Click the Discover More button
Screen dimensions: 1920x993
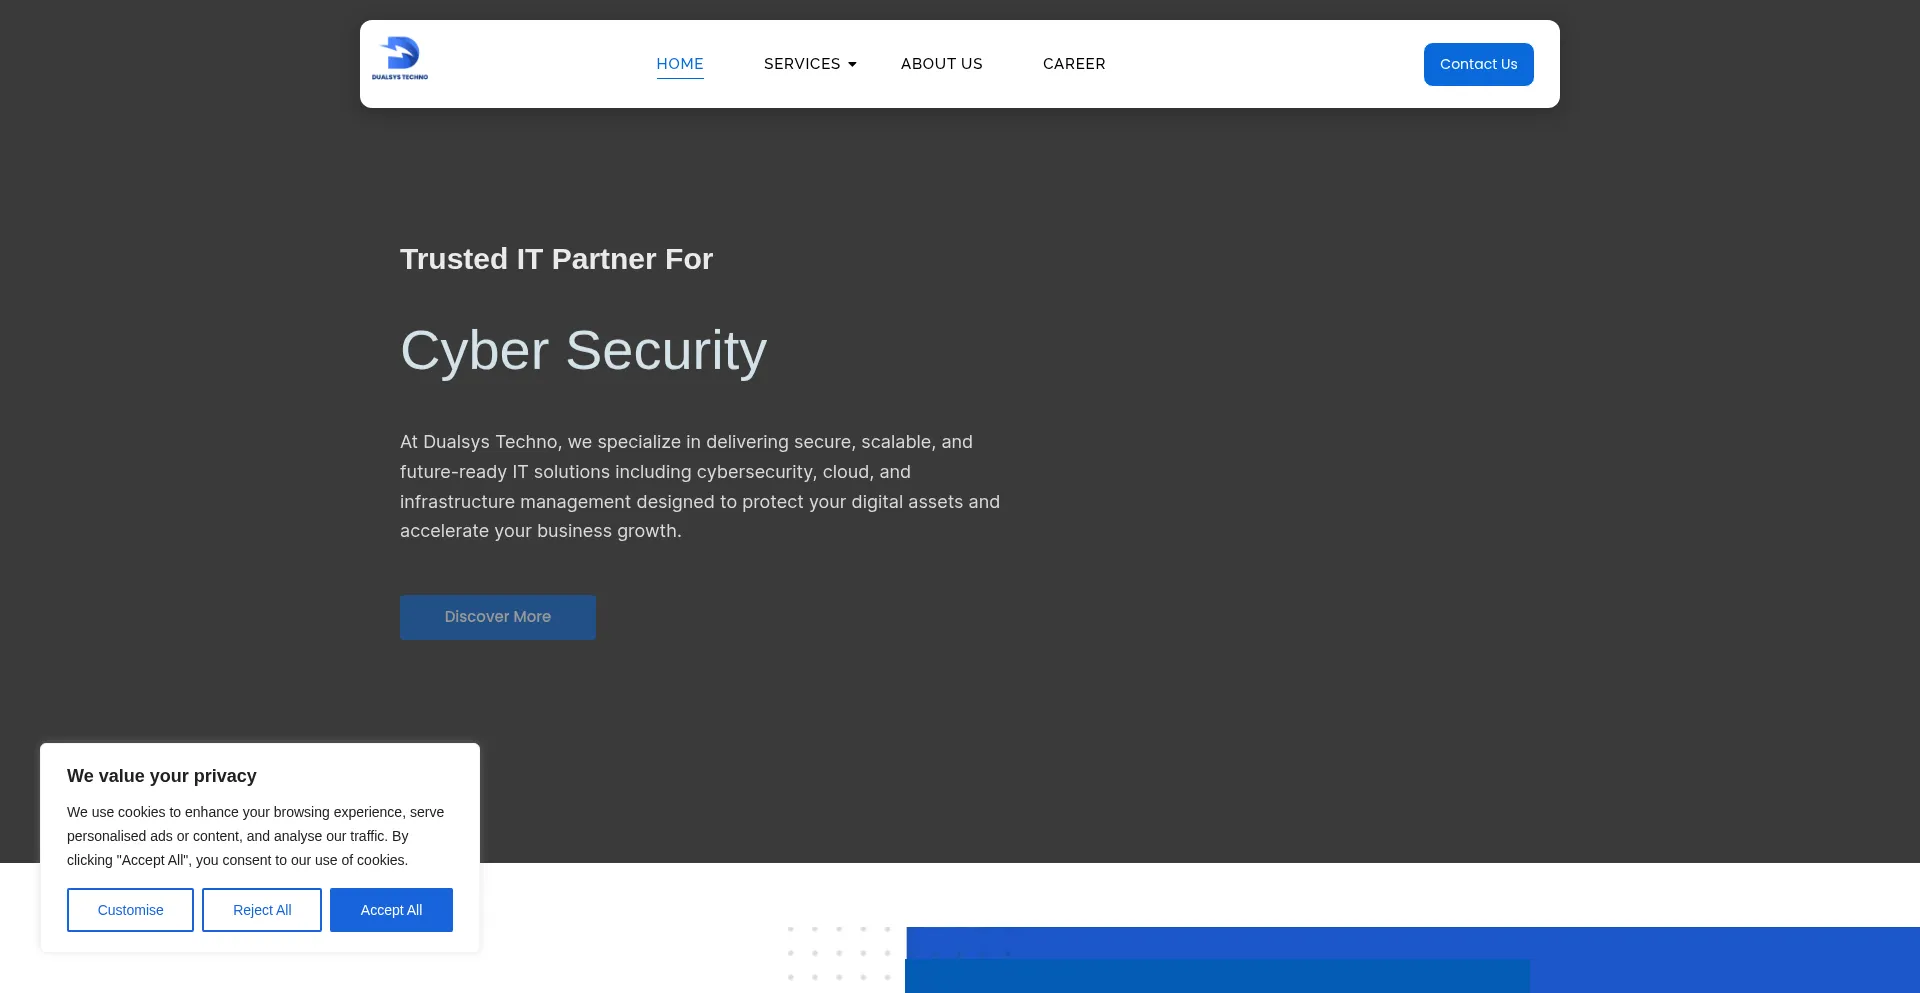pyautogui.click(x=498, y=617)
